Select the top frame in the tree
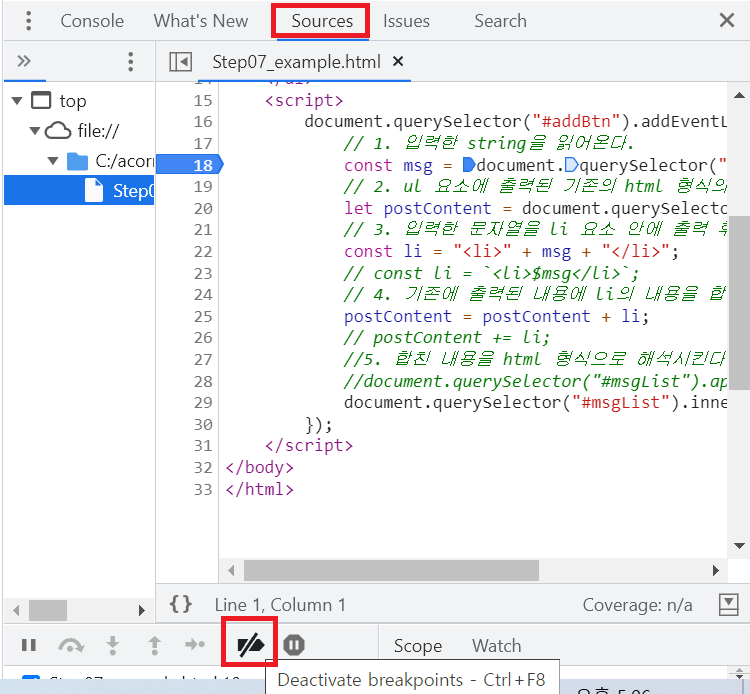This screenshot has height=694, width=750. click(x=73, y=101)
